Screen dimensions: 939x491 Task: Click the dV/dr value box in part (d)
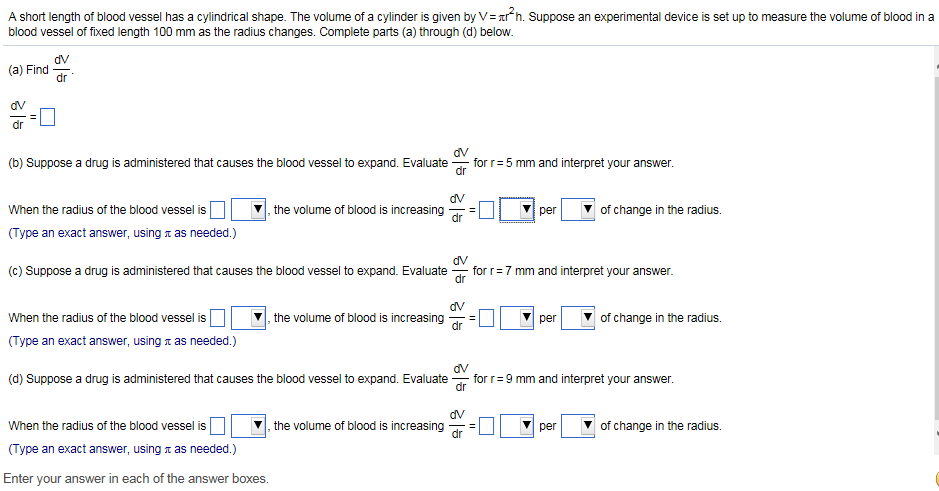[485, 426]
